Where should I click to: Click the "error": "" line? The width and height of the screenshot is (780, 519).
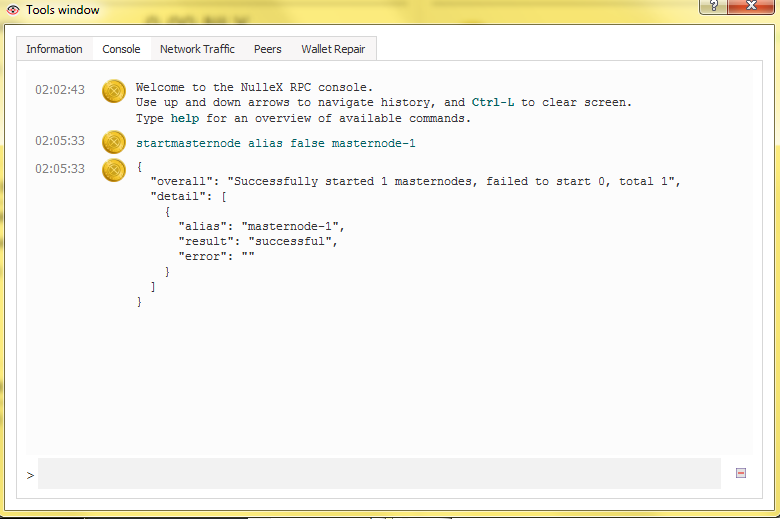[216, 256]
